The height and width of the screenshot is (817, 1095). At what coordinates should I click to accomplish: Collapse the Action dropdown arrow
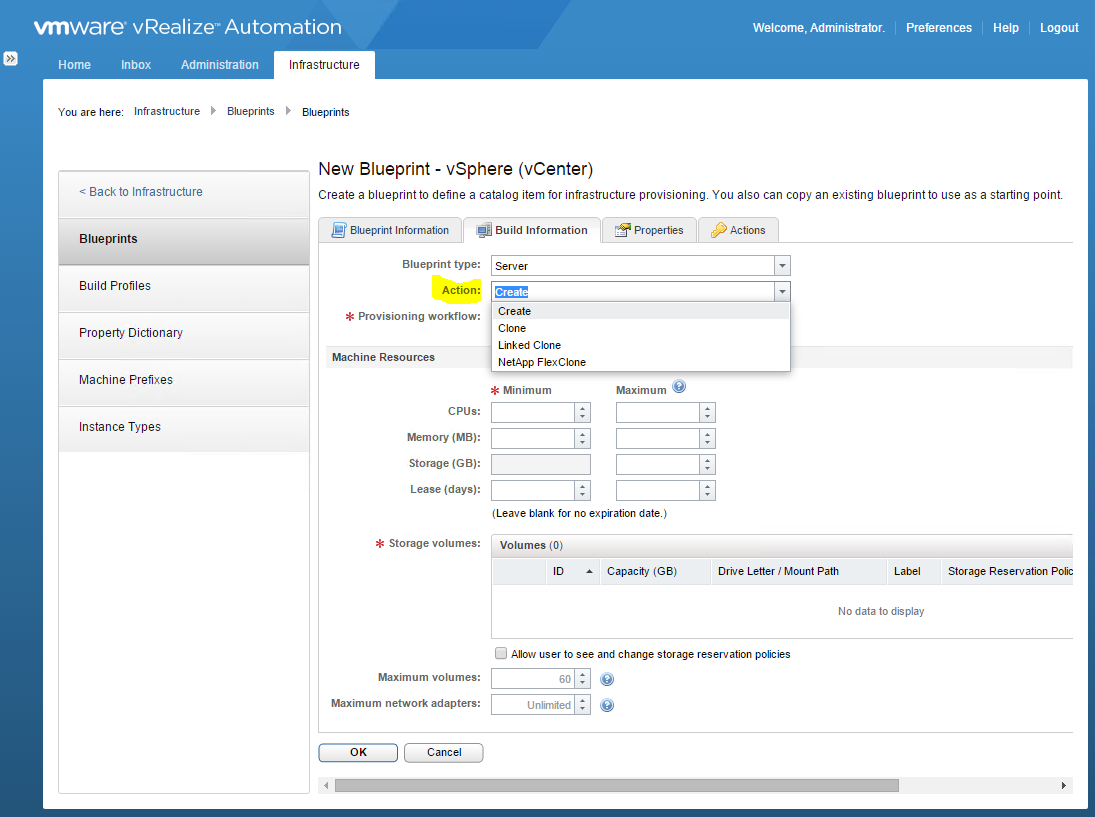click(x=782, y=291)
